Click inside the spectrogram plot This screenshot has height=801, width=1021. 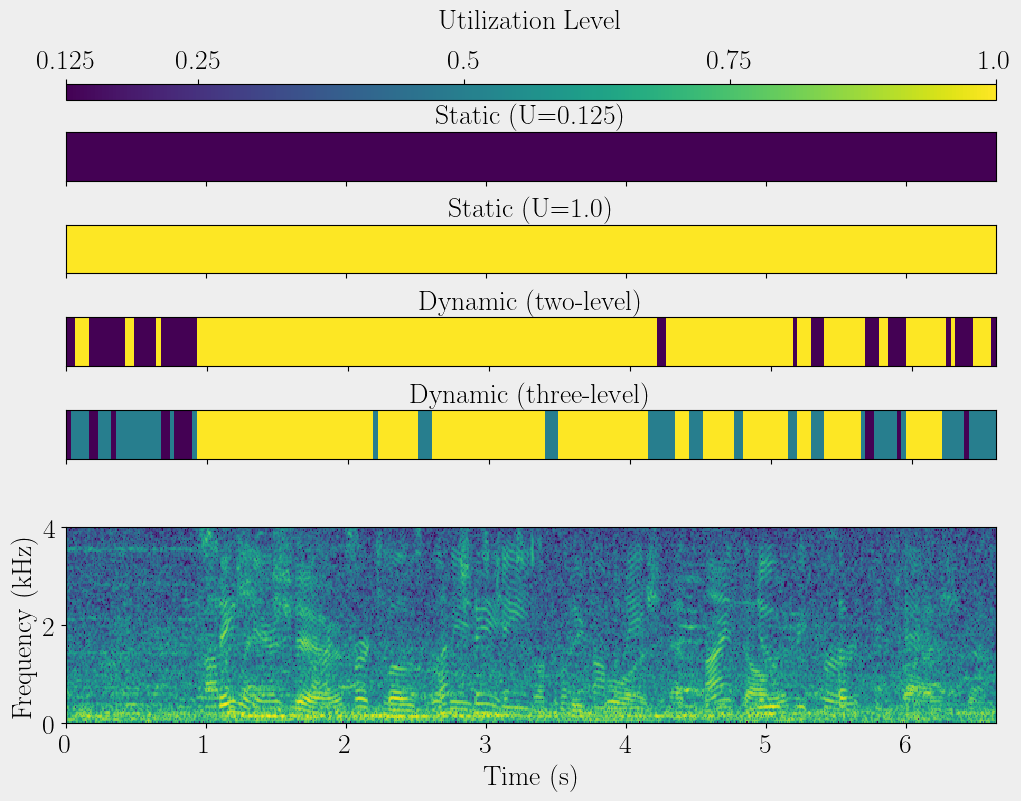[x=531, y=625]
